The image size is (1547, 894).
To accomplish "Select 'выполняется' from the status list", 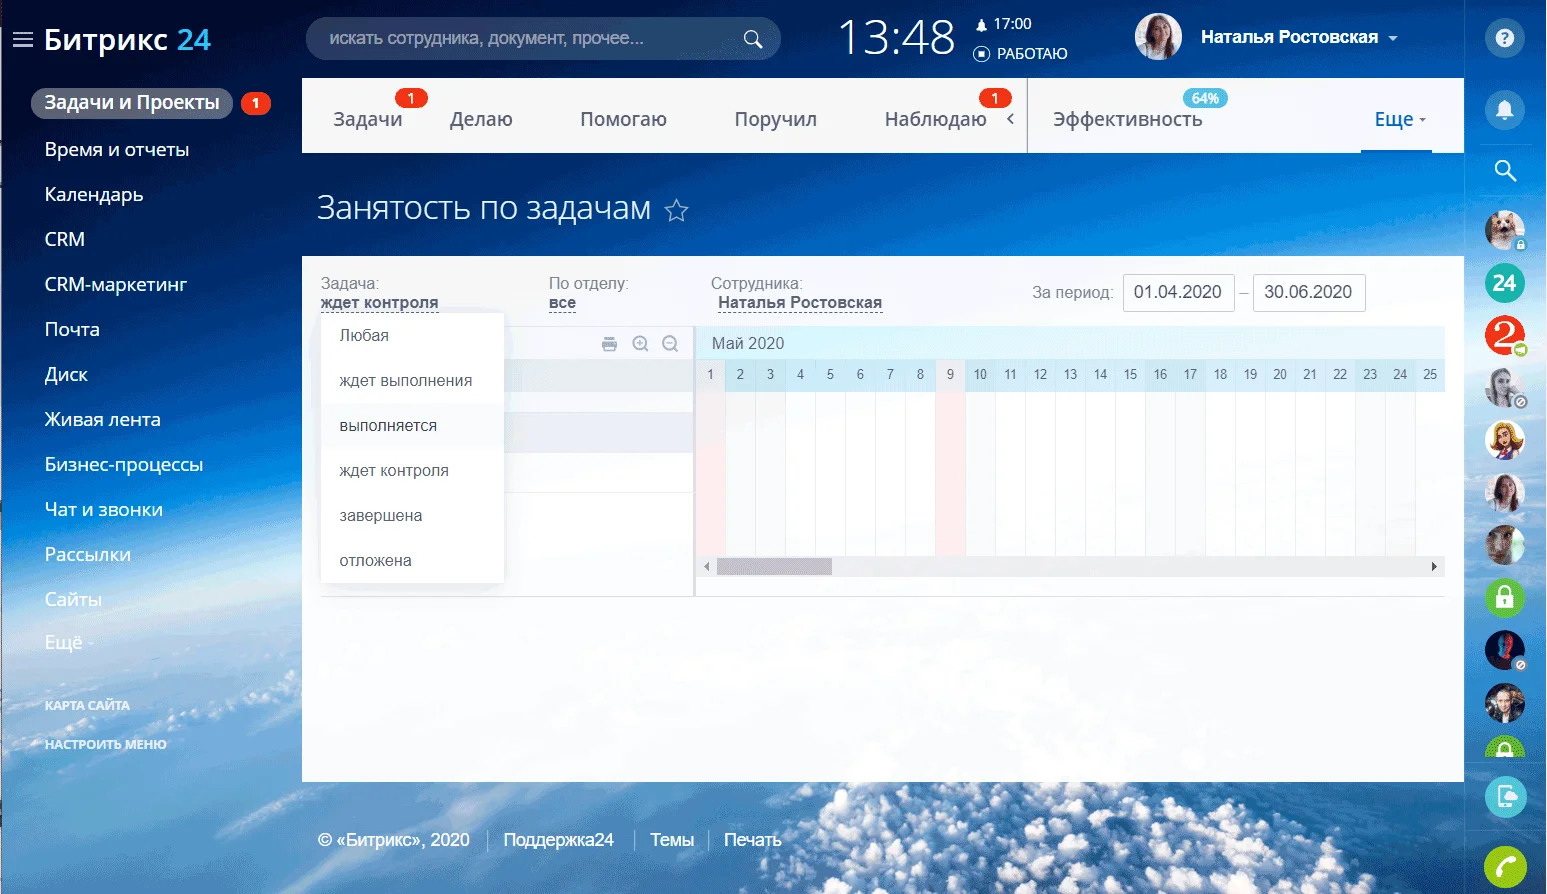I will tap(388, 426).
